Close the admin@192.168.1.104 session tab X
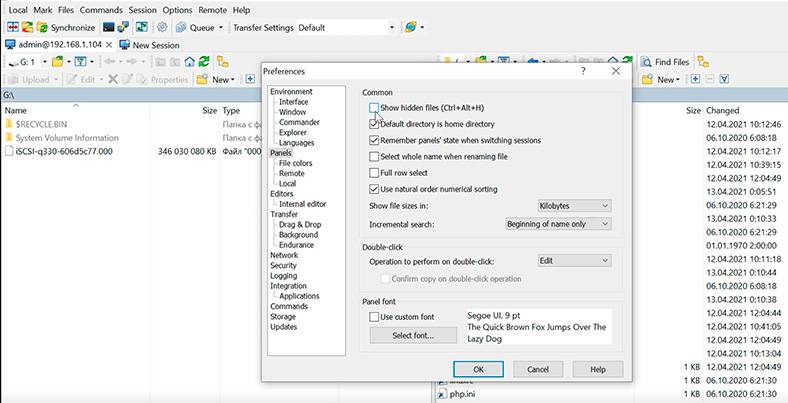 [109, 45]
